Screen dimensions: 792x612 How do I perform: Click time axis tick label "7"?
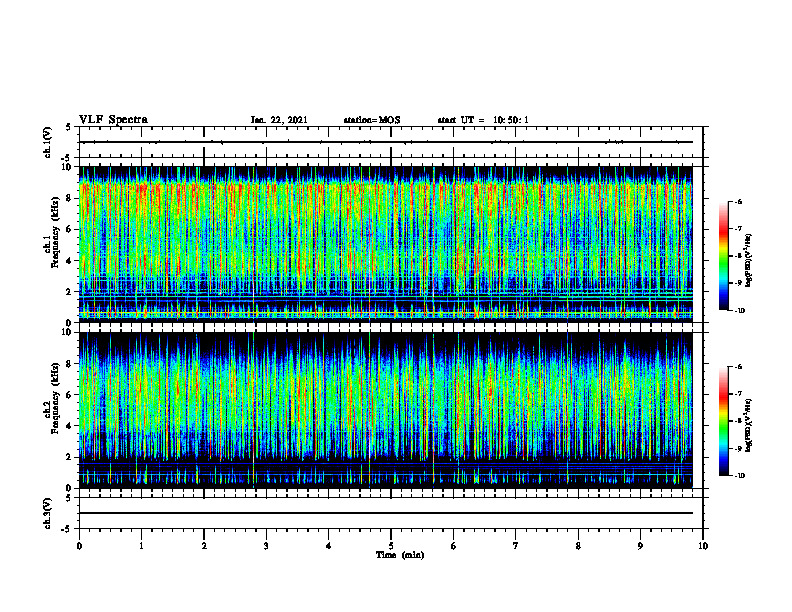point(516,546)
